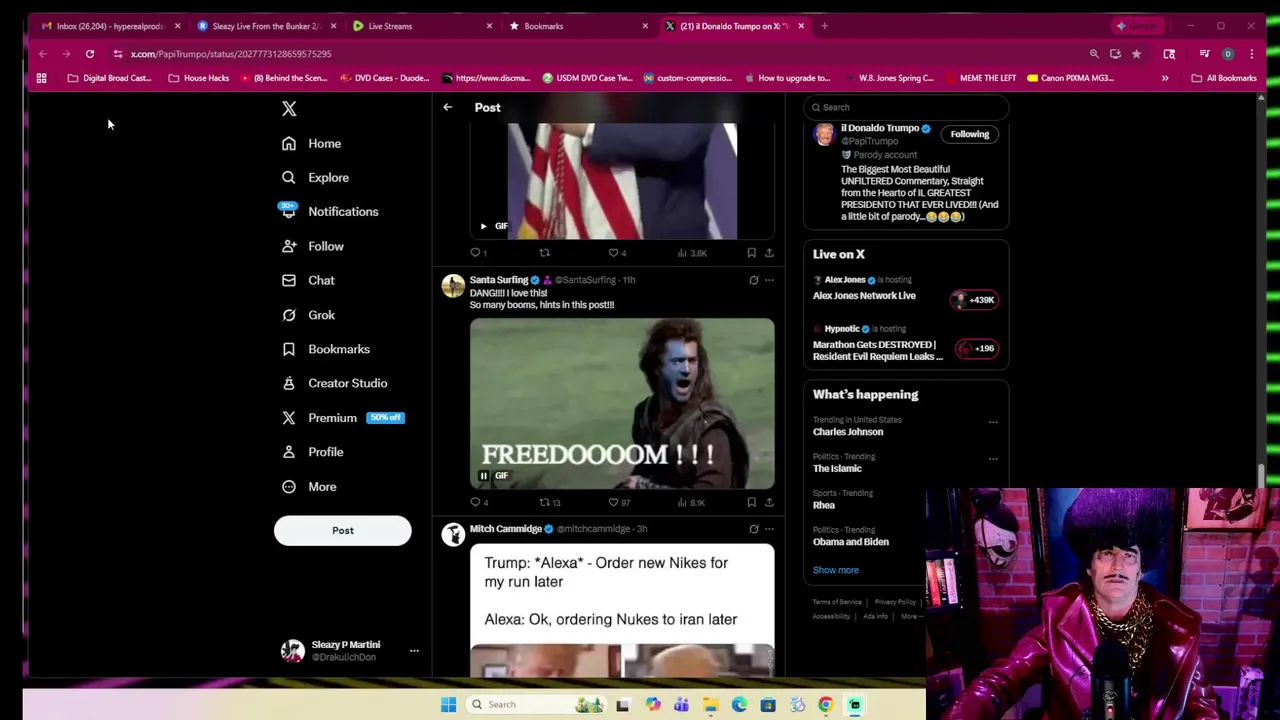Image resolution: width=1280 pixels, height=720 pixels.
Task: Bookmark this page with the star icon
Action: point(1136,54)
